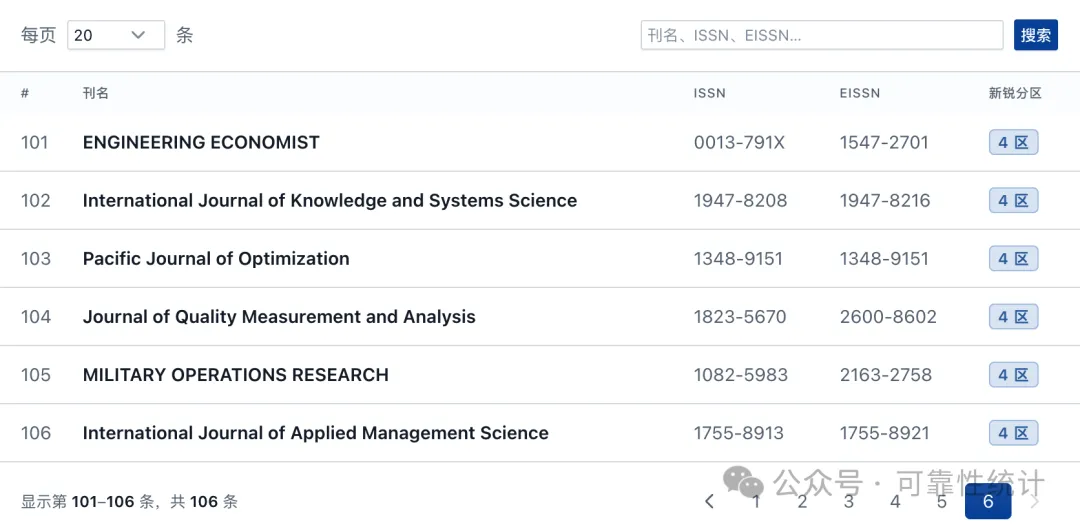Go to next page using right chevron
The width and height of the screenshot is (1080, 527).
1034,502
